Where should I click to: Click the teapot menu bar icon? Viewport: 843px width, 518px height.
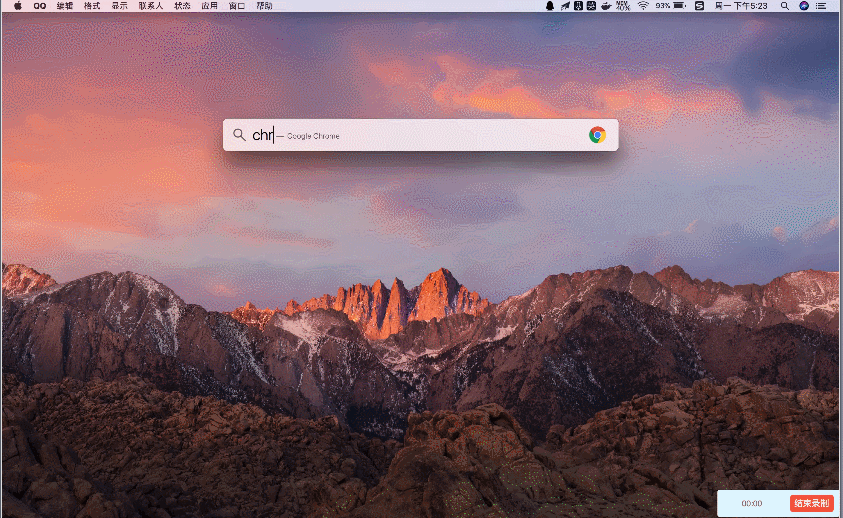[x=606, y=6]
